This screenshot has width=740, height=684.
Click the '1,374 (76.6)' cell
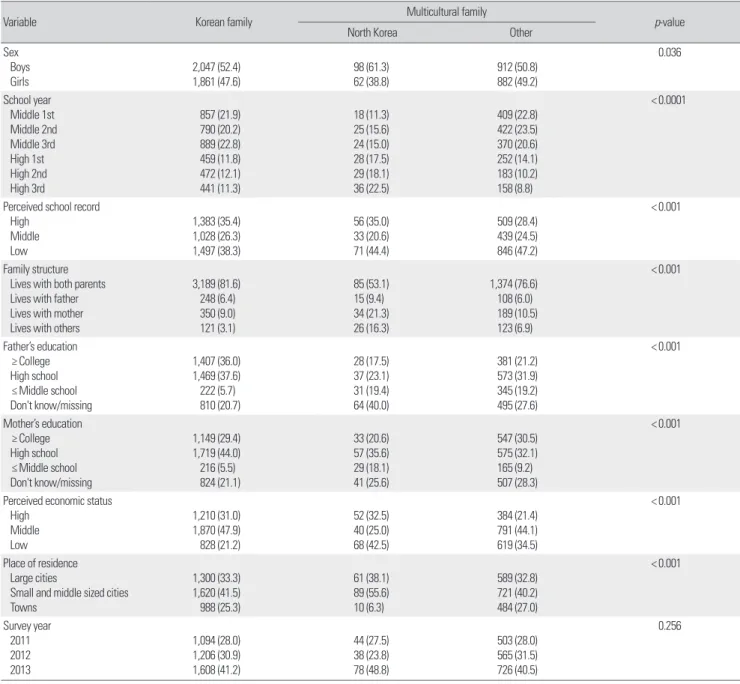tap(513, 284)
